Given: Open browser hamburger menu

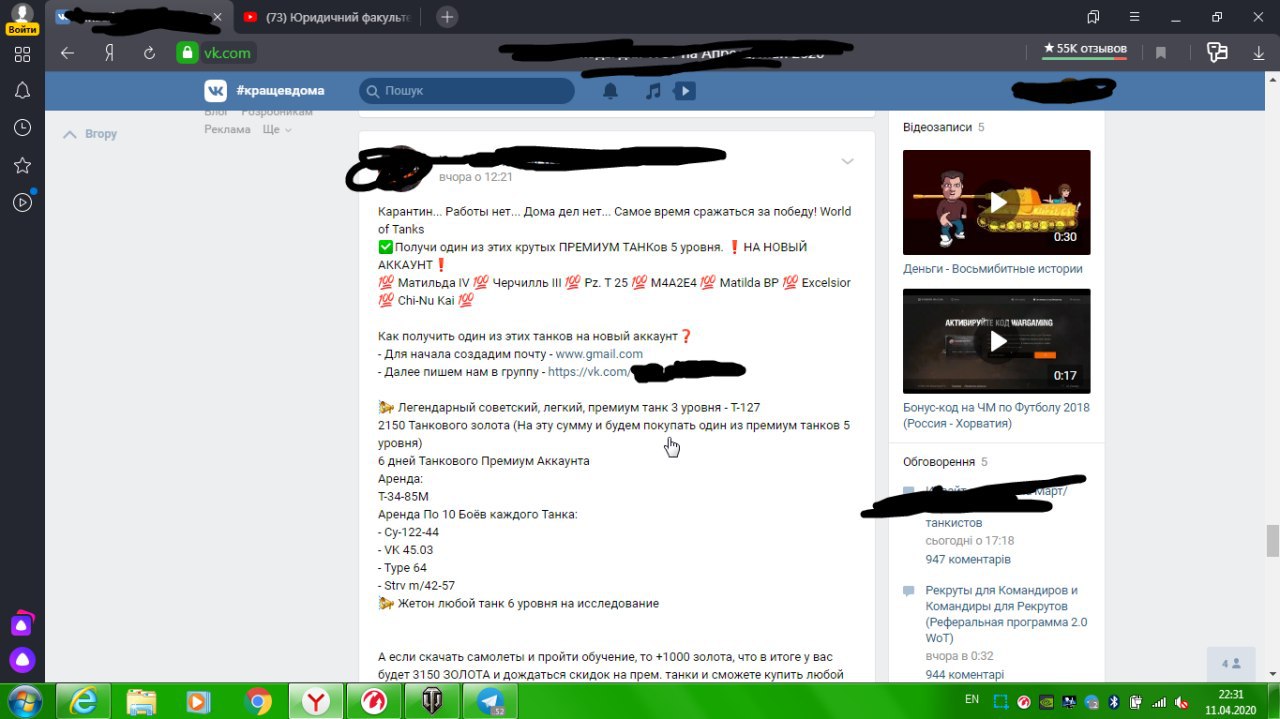Looking at the screenshot, I should (x=1133, y=17).
